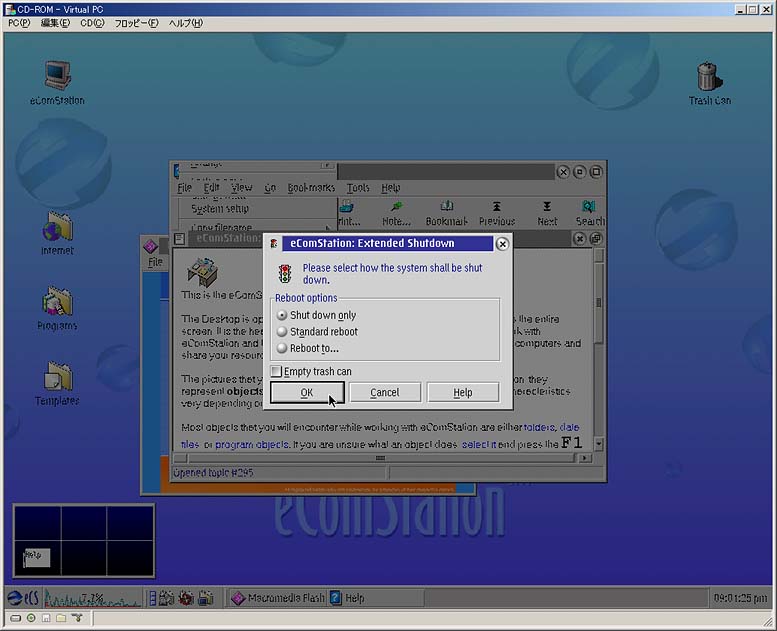The image size is (777, 631).
Task: Click the second quick-launch icon on eCenter
Action: (x=166, y=599)
